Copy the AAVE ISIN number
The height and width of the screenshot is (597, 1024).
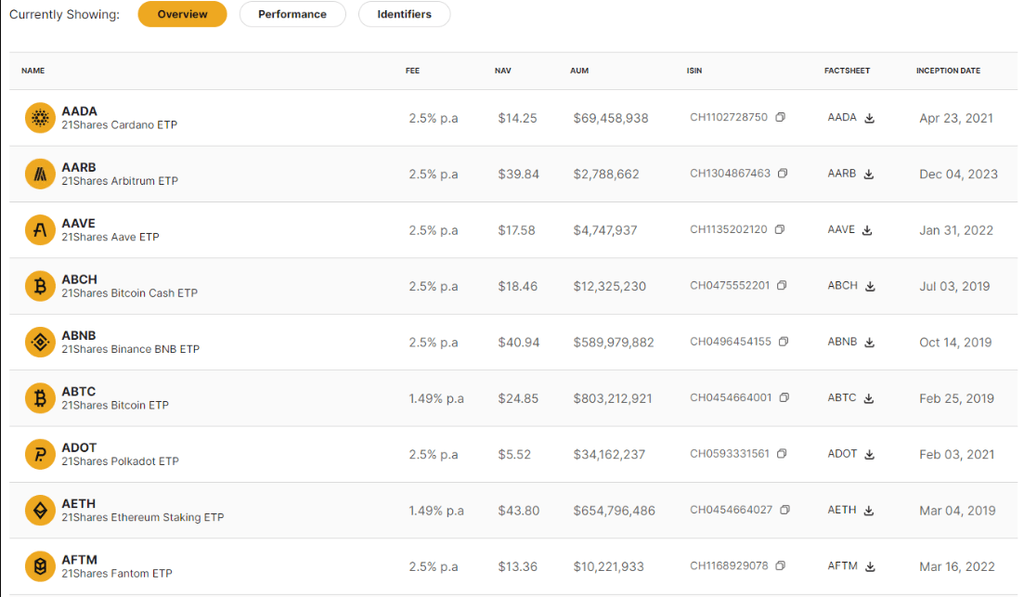pyautogui.click(x=780, y=230)
